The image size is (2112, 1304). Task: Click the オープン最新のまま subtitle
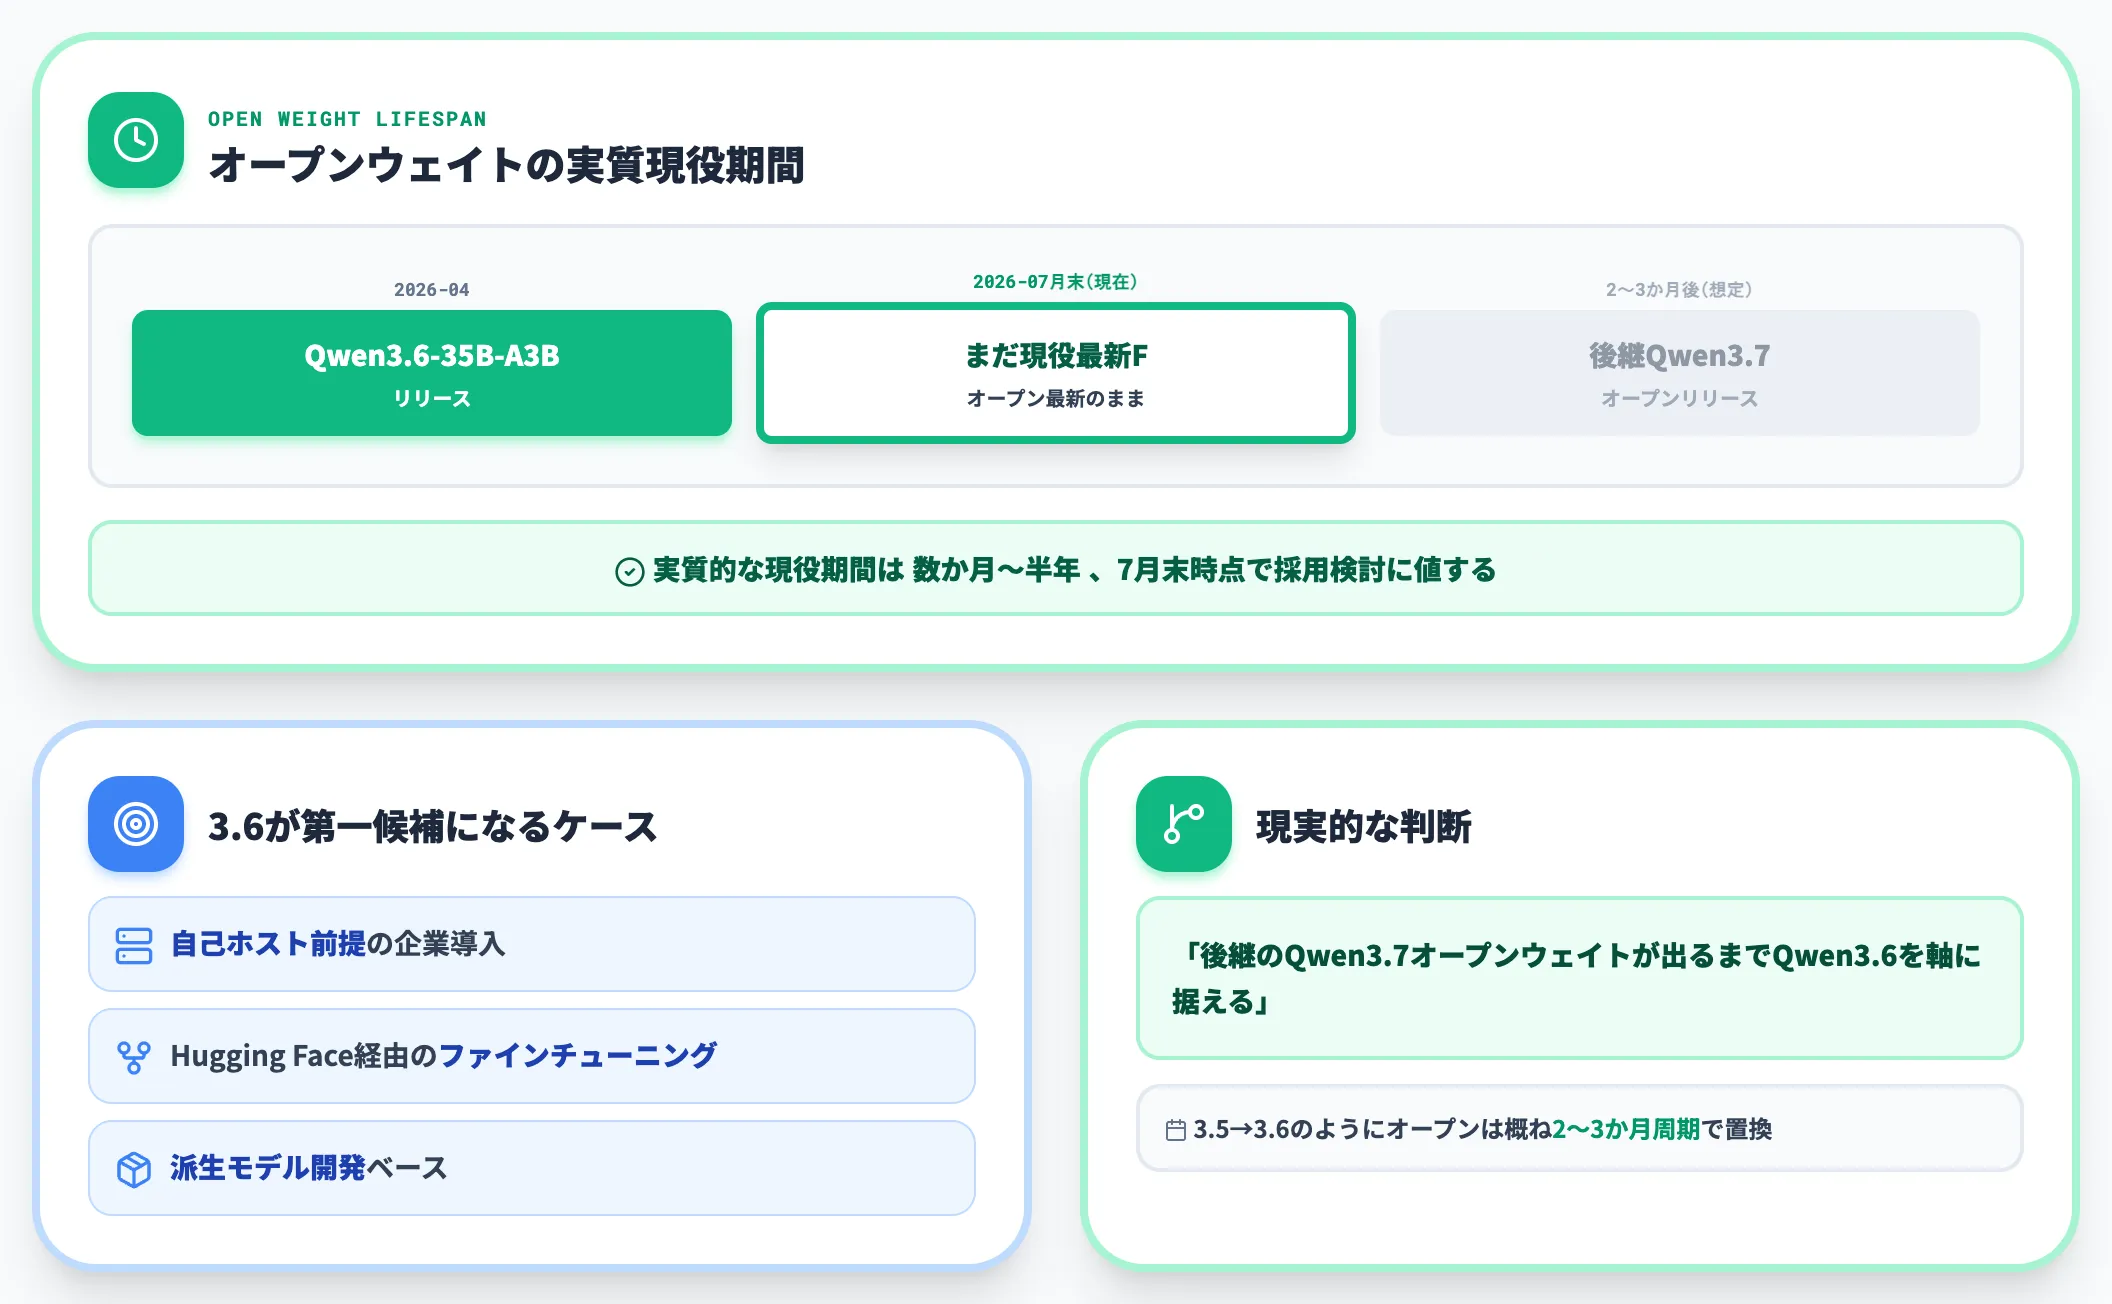click(x=1055, y=398)
